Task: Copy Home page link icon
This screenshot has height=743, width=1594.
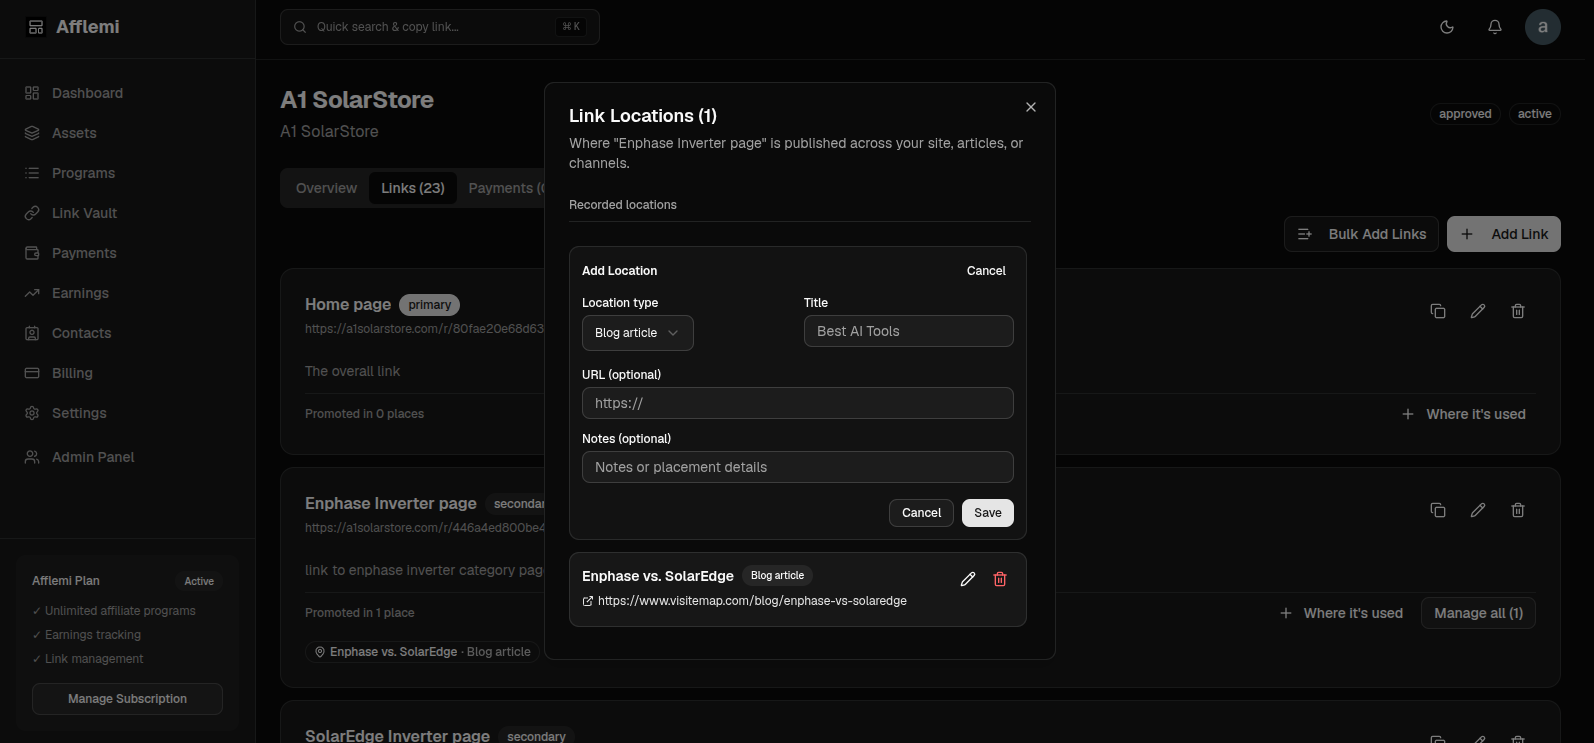Action: [x=1438, y=311]
